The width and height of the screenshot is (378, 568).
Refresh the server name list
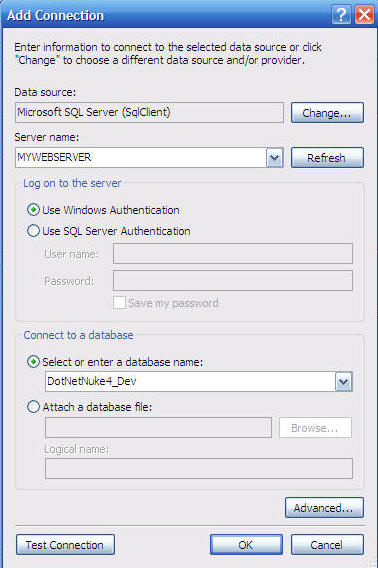[327, 158]
